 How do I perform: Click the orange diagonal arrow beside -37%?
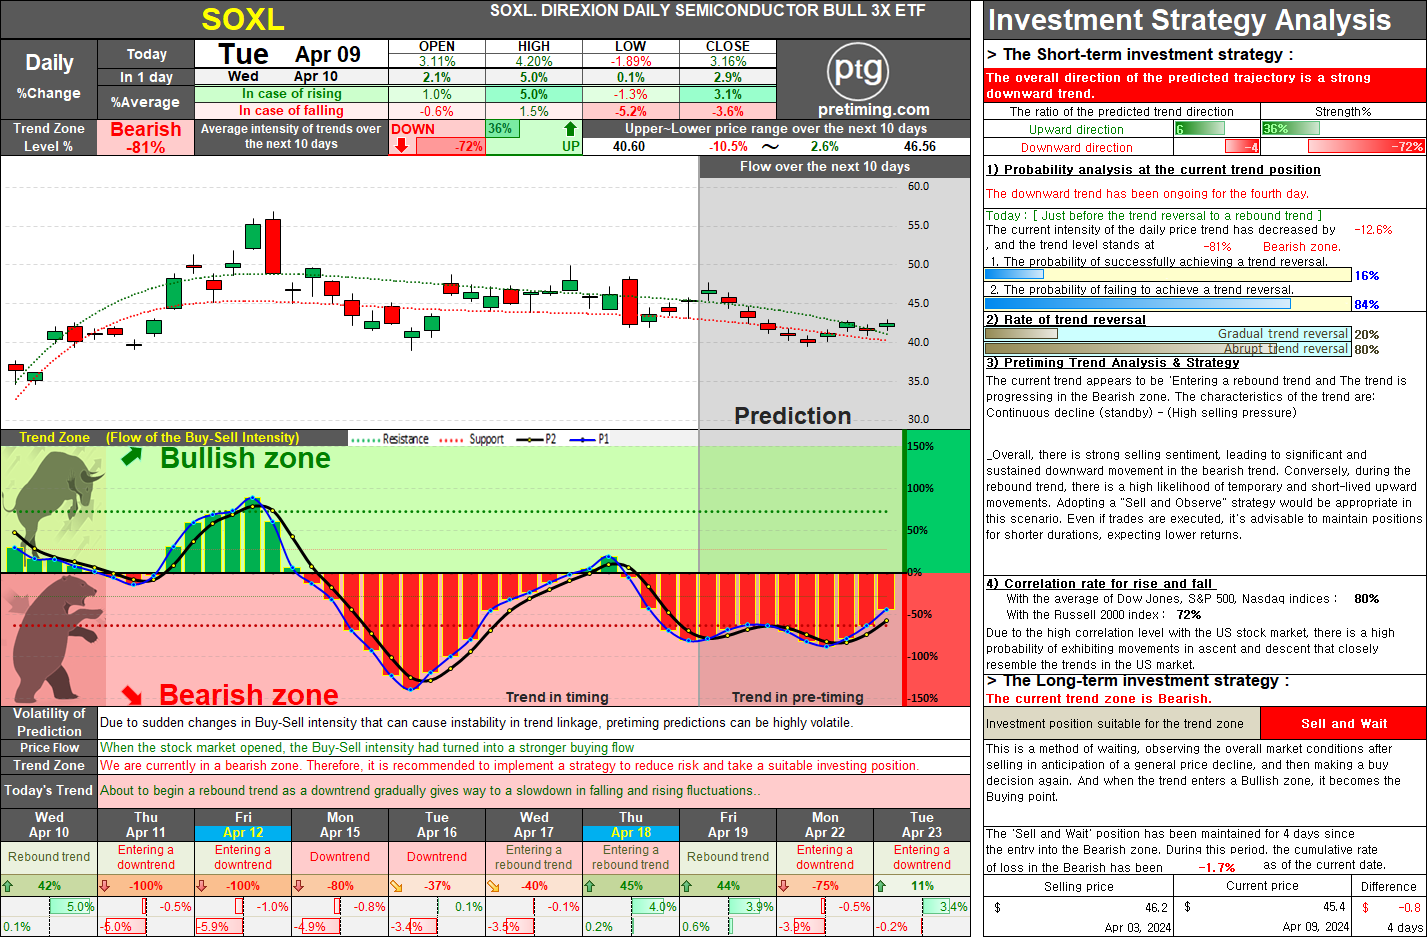396,885
